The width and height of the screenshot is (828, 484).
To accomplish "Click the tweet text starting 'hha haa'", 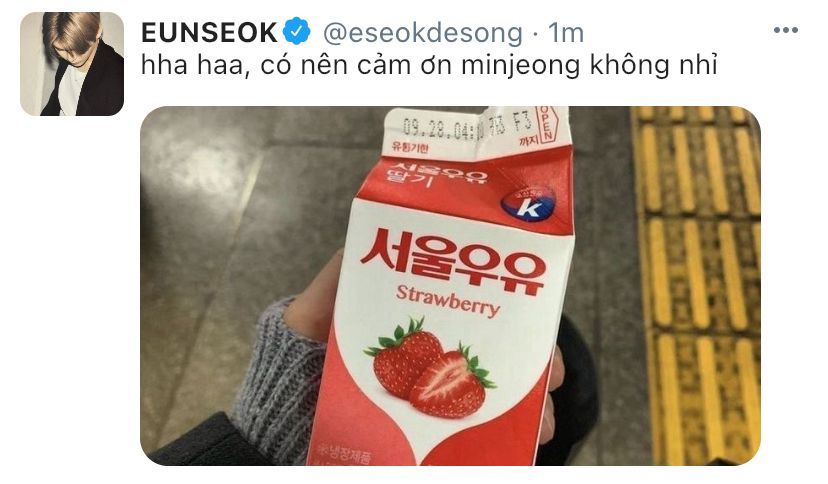I will coord(429,67).
